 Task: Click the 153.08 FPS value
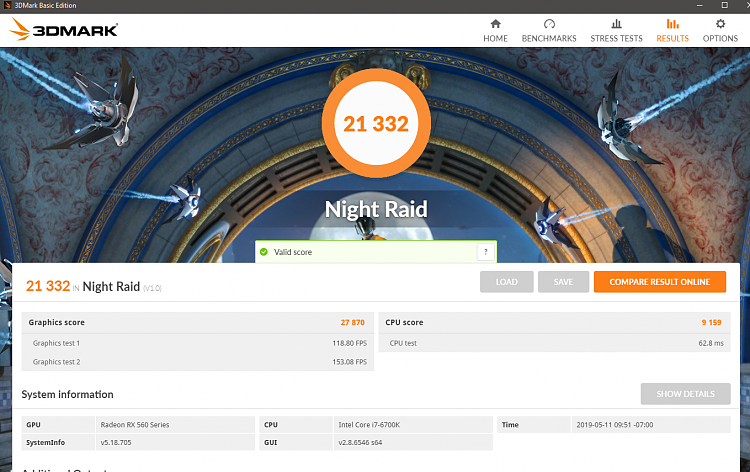click(350, 362)
